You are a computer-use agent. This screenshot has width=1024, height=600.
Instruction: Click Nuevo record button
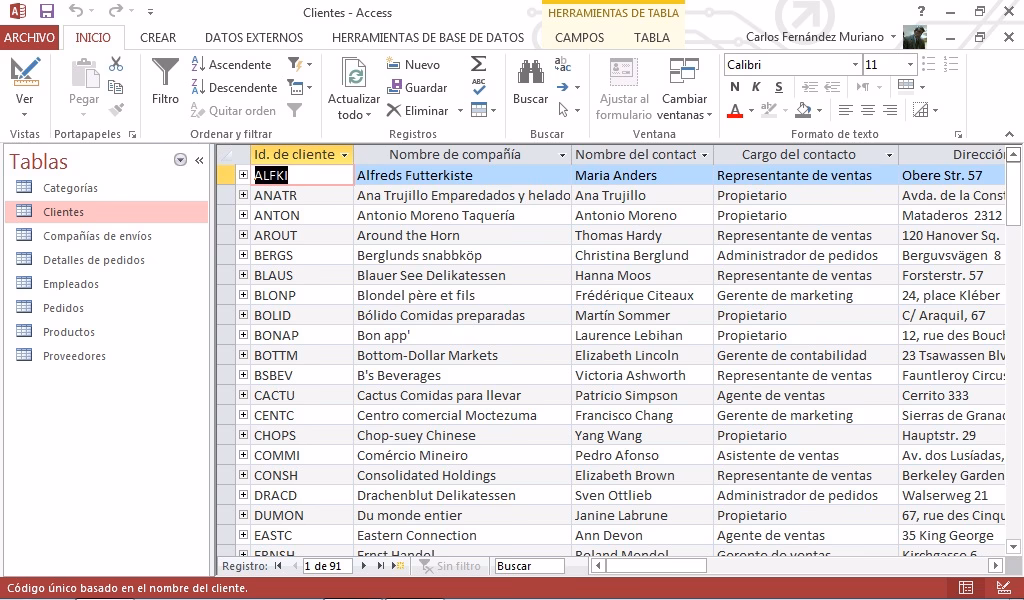[413, 65]
